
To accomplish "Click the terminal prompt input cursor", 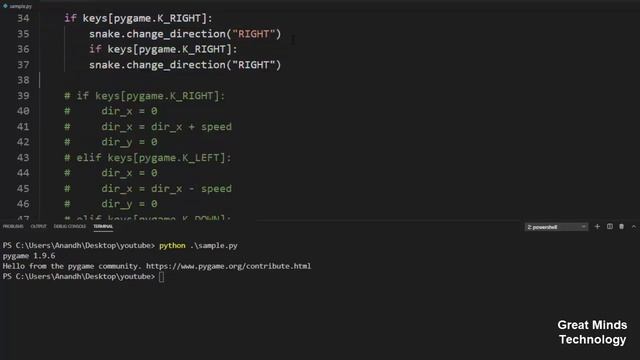I will 162,277.
